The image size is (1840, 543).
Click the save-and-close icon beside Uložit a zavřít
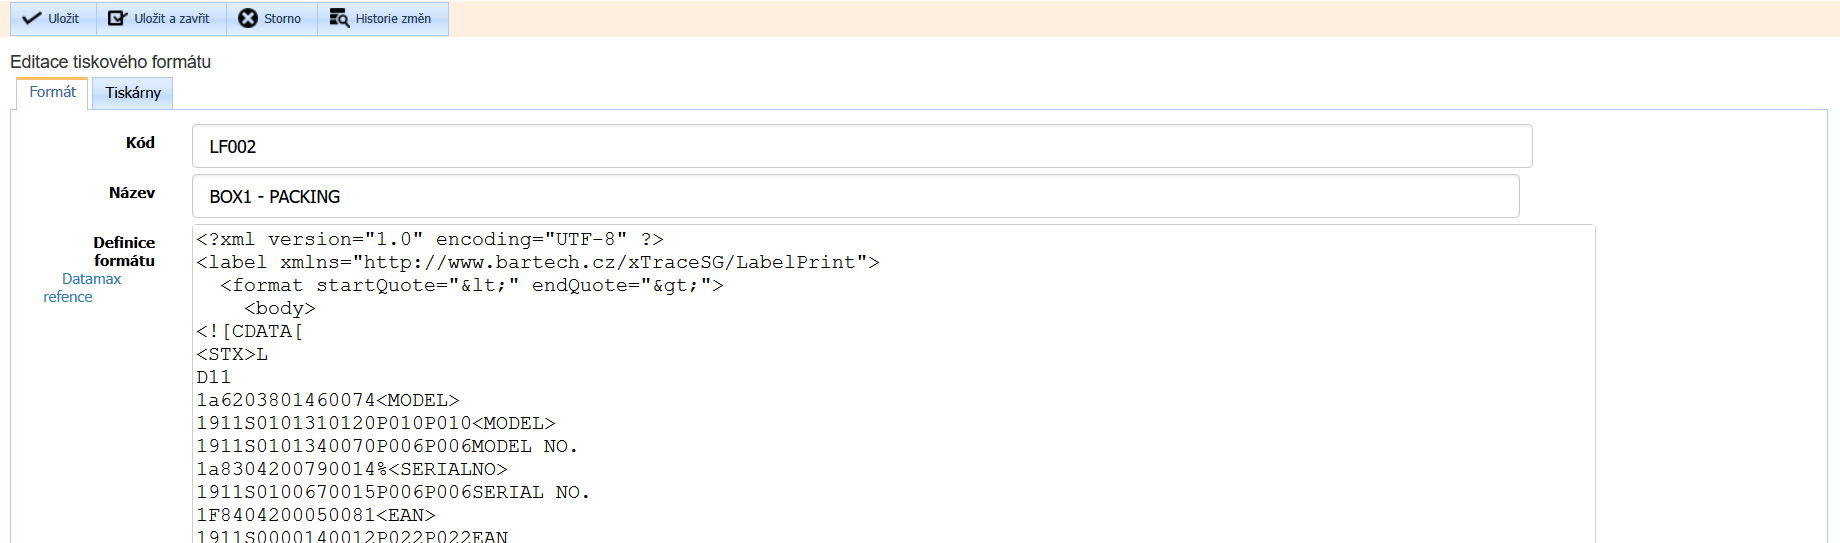pyautogui.click(x=117, y=19)
